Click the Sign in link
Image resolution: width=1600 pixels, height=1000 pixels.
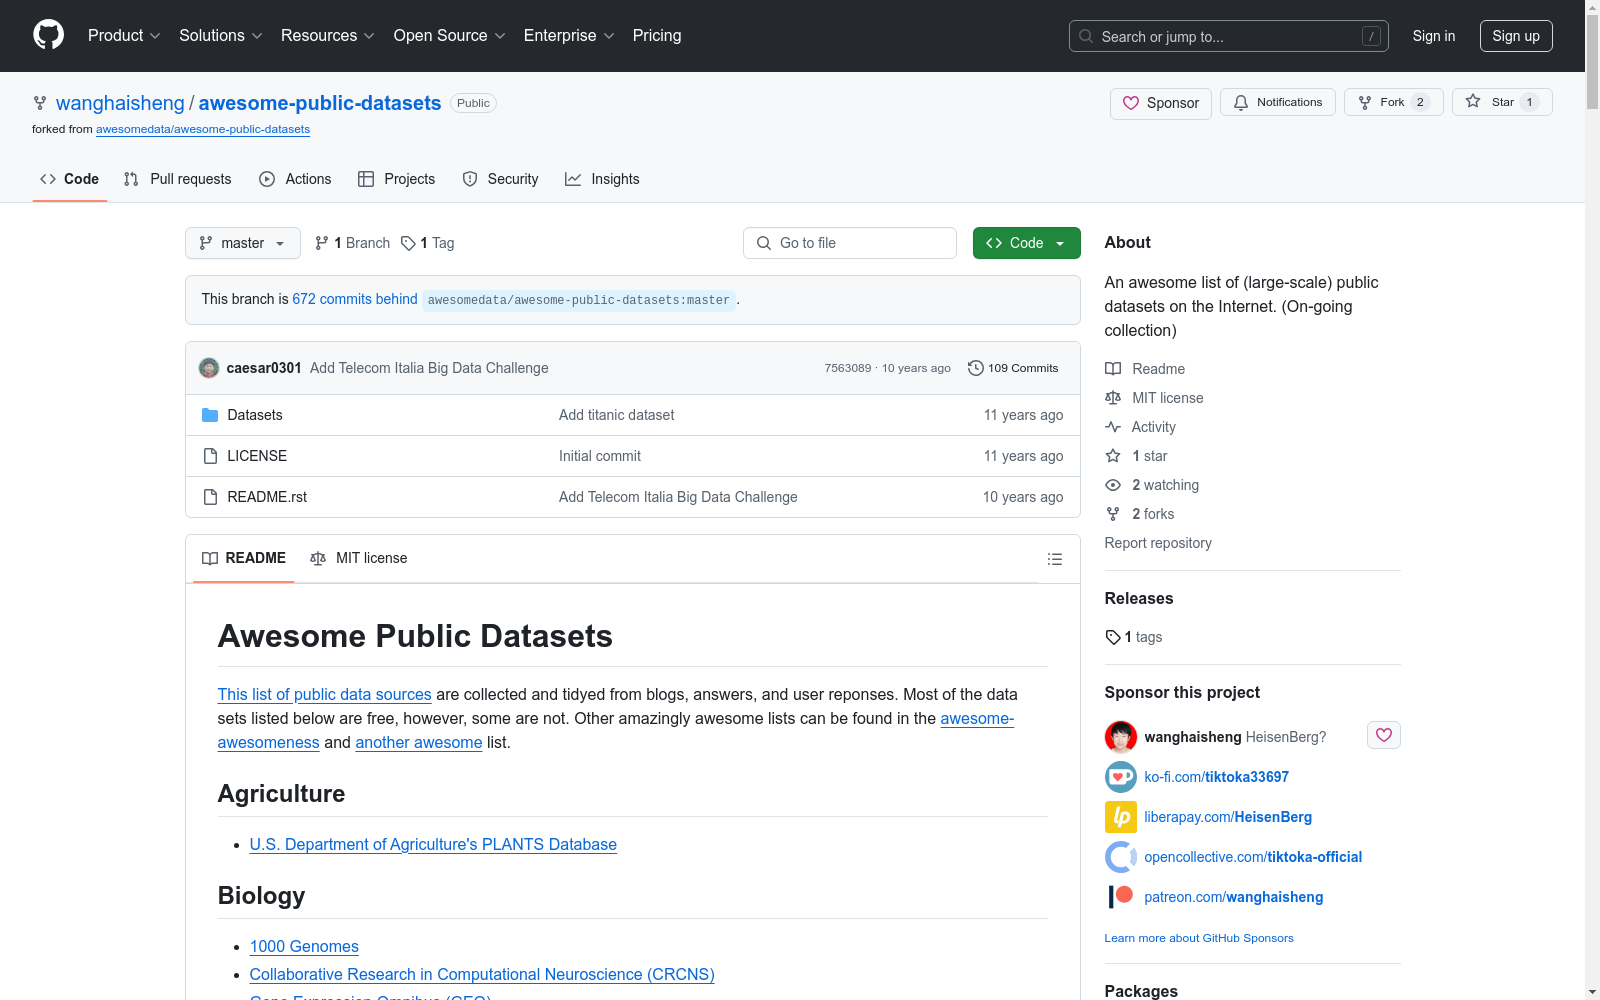tap(1434, 36)
